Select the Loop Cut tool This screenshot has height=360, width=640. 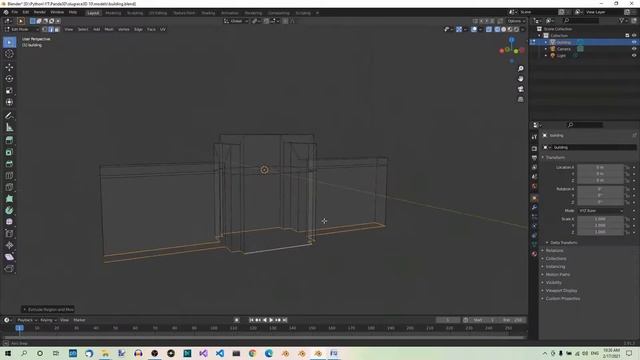[x=9, y=176]
